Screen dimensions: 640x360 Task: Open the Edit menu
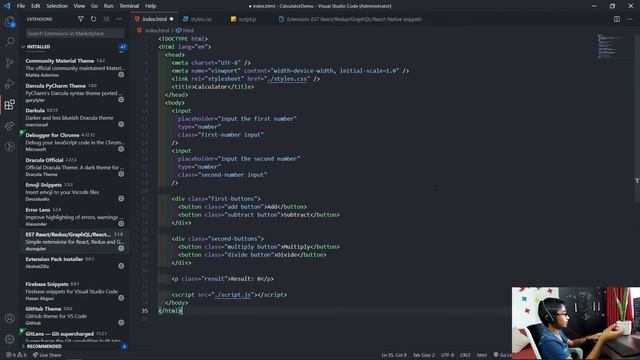click(36, 6)
